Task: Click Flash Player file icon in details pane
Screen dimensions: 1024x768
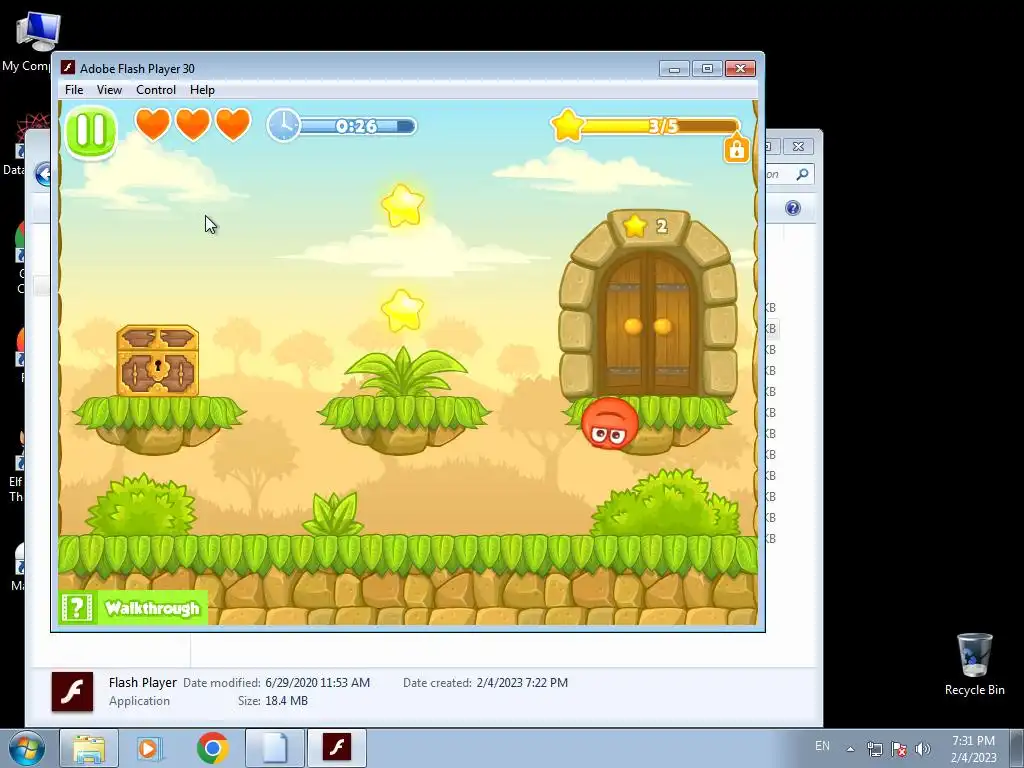Action: 72,692
